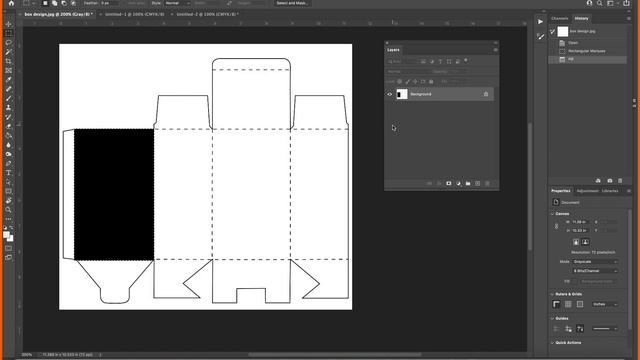This screenshot has width=640, height=360.
Task: Add a layer mask in Layers panel
Action: (449, 184)
